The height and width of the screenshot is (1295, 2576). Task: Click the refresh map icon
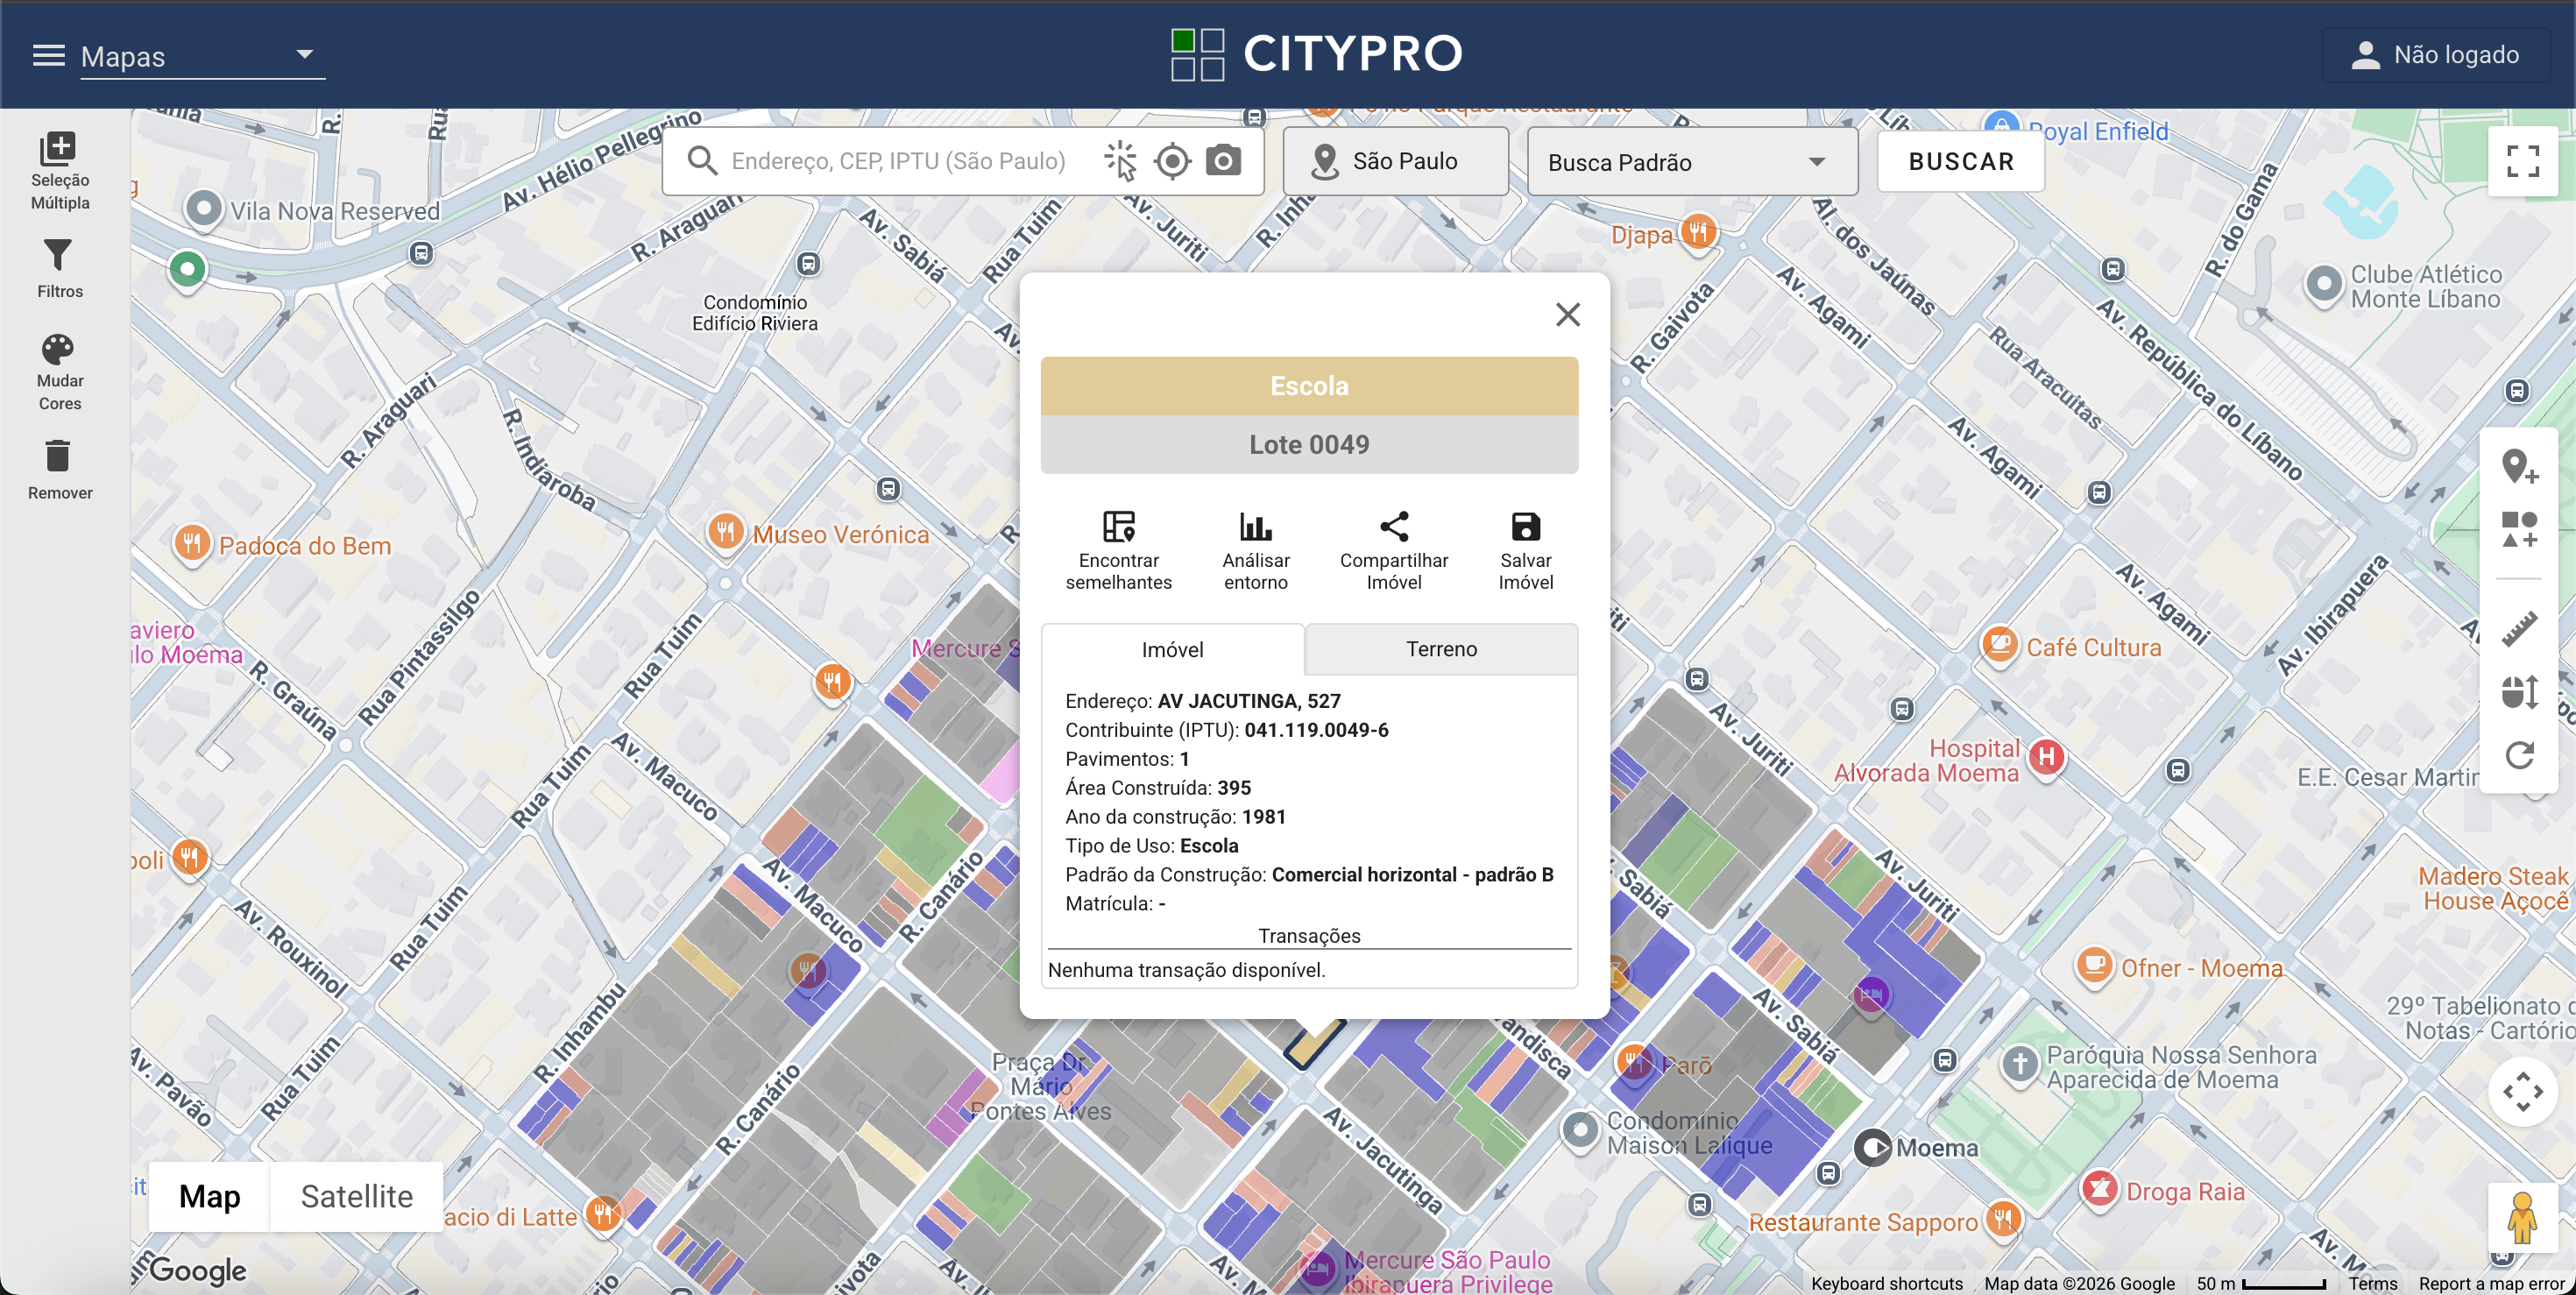pos(2519,754)
